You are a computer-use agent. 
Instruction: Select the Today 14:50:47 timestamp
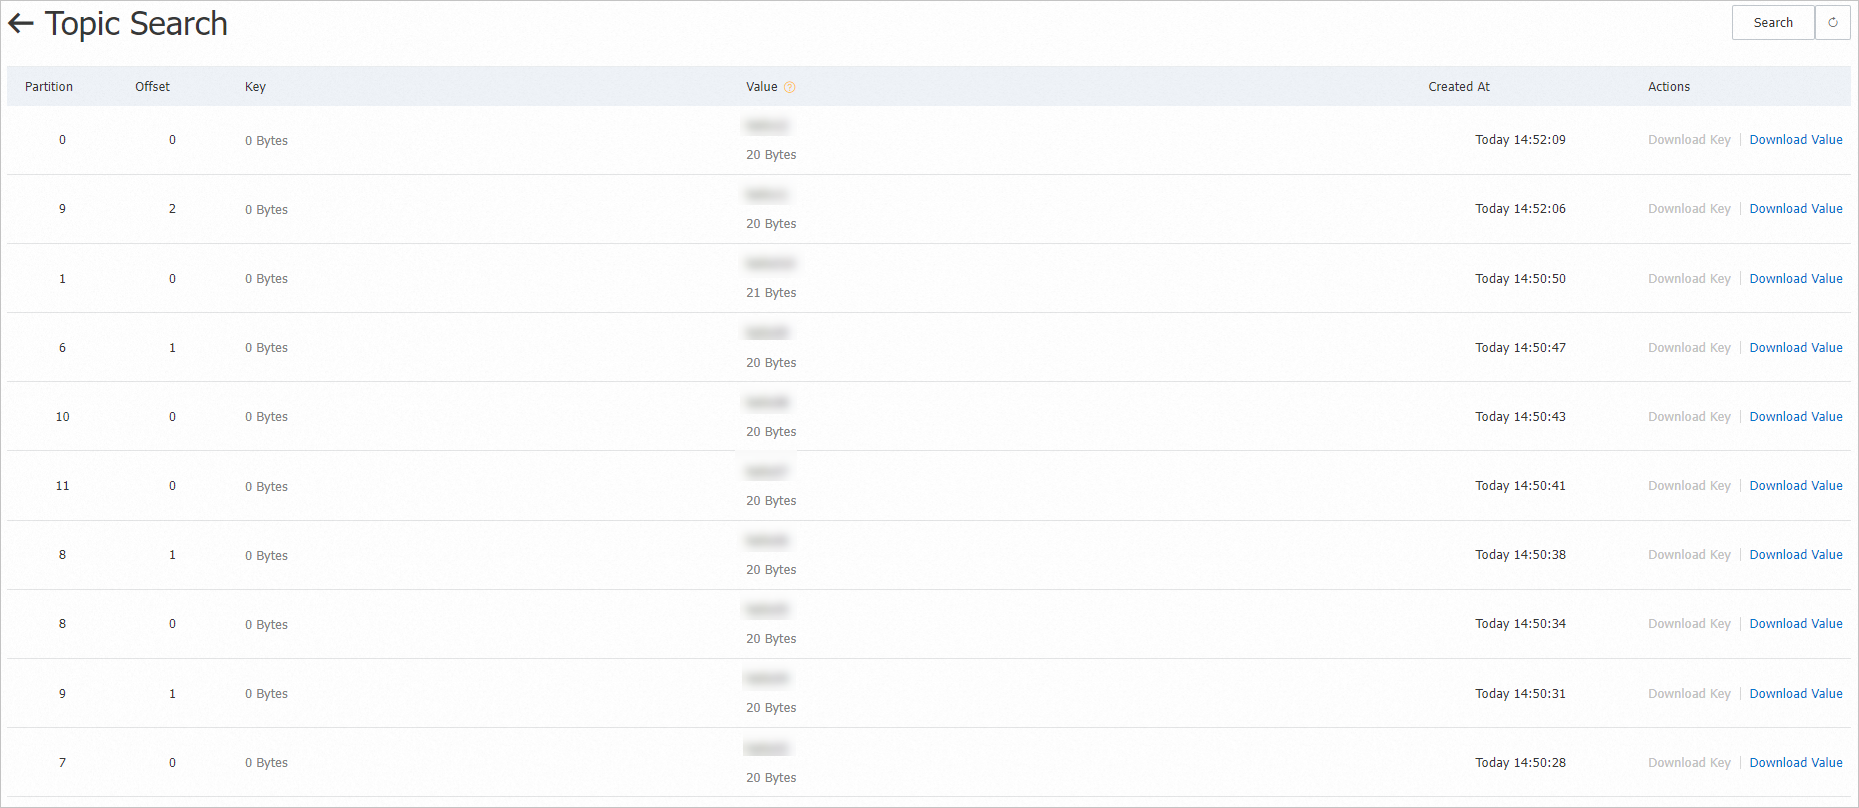(1520, 348)
